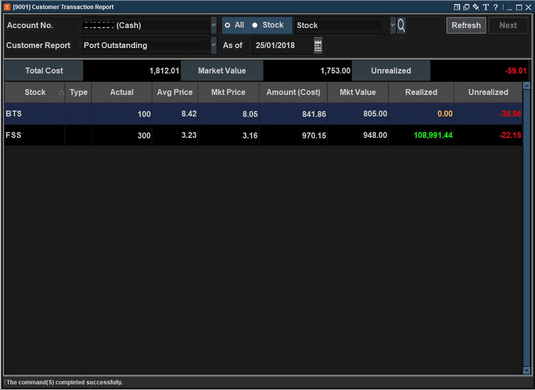This screenshot has width=535, height=390.
Task: Expand the Account No. dropdown arrow
Action: pyautogui.click(x=214, y=25)
